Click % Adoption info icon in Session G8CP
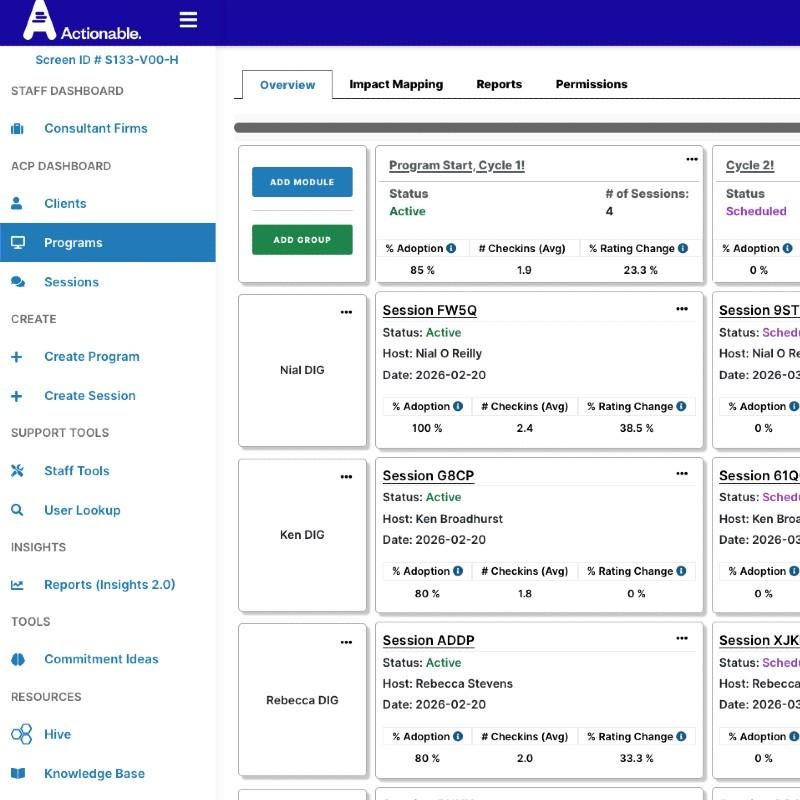 (x=458, y=571)
